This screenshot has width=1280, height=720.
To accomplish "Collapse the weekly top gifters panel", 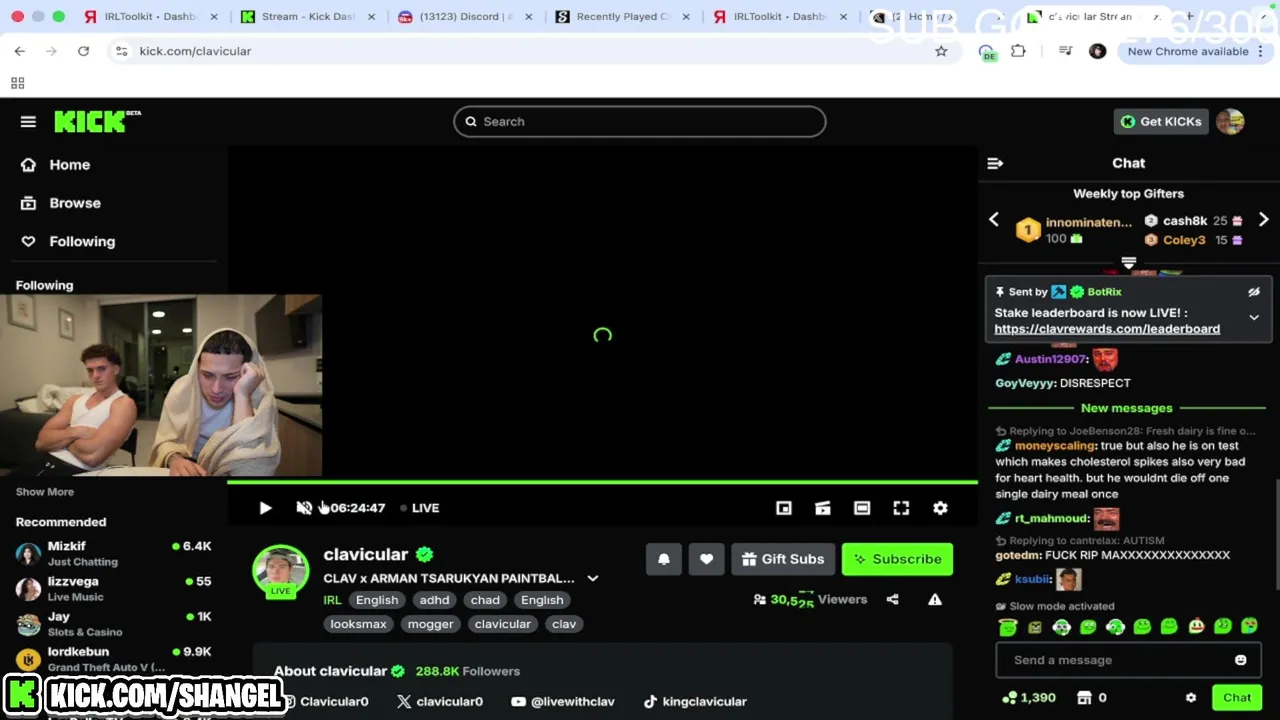I will 1129,263.
